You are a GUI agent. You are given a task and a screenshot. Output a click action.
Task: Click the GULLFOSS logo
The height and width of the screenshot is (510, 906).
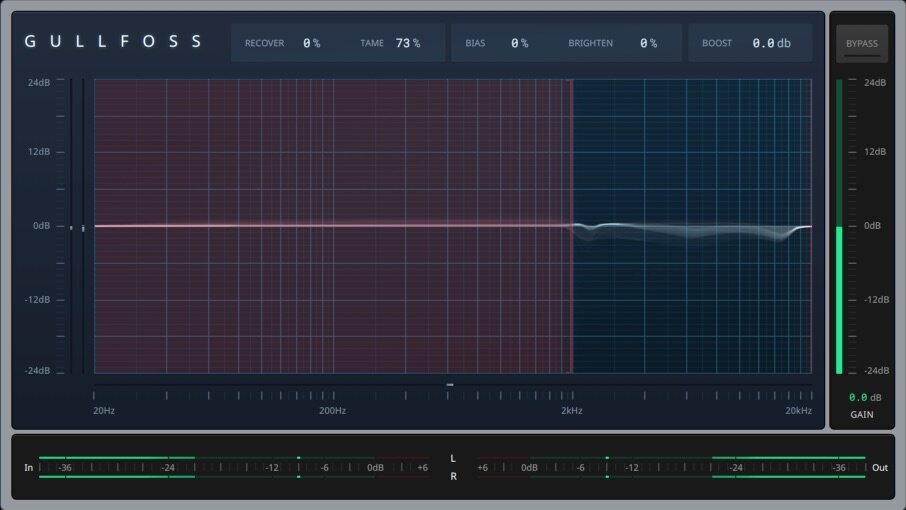(x=113, y=42)
